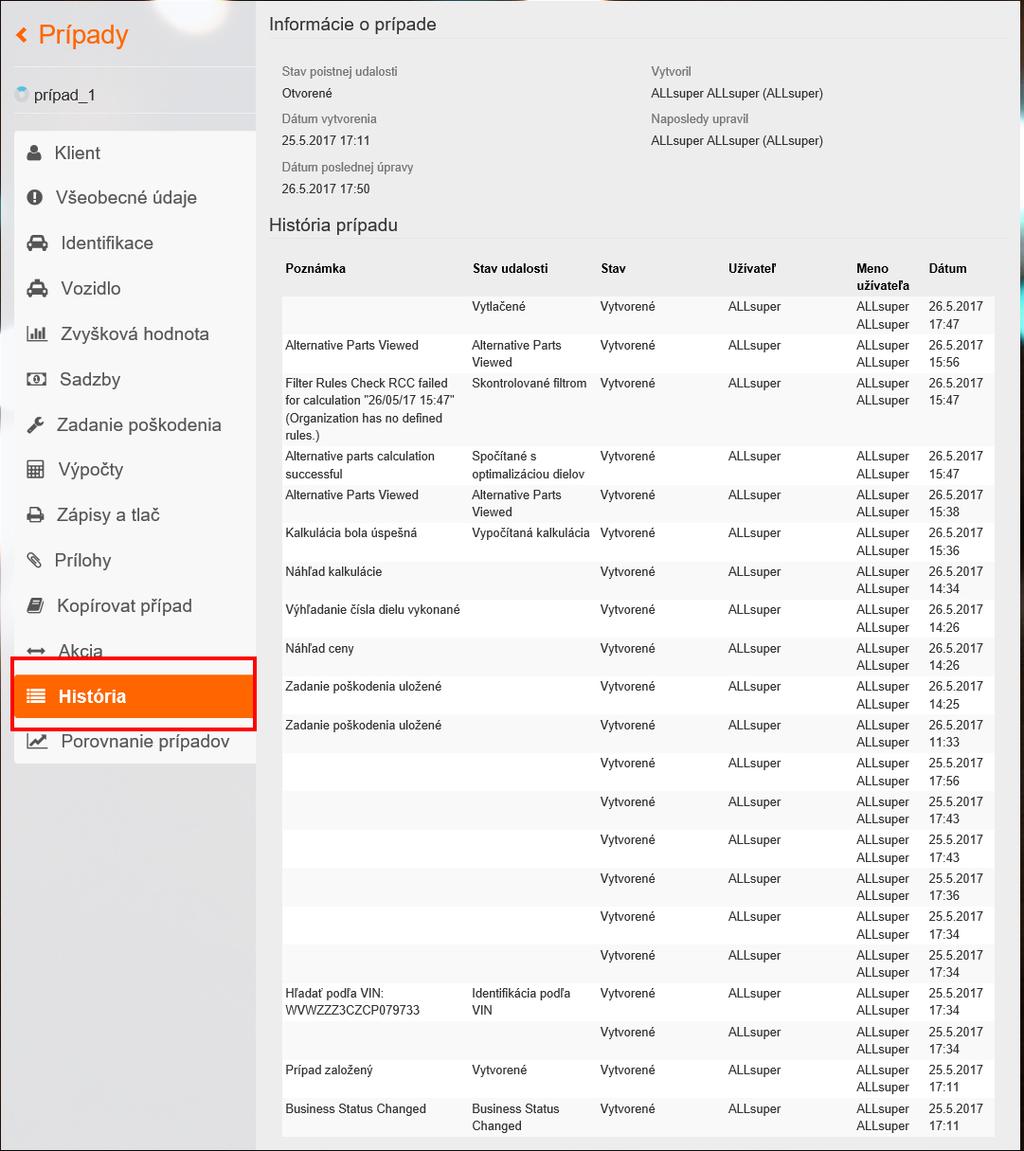Open the Prípady link

83,35
